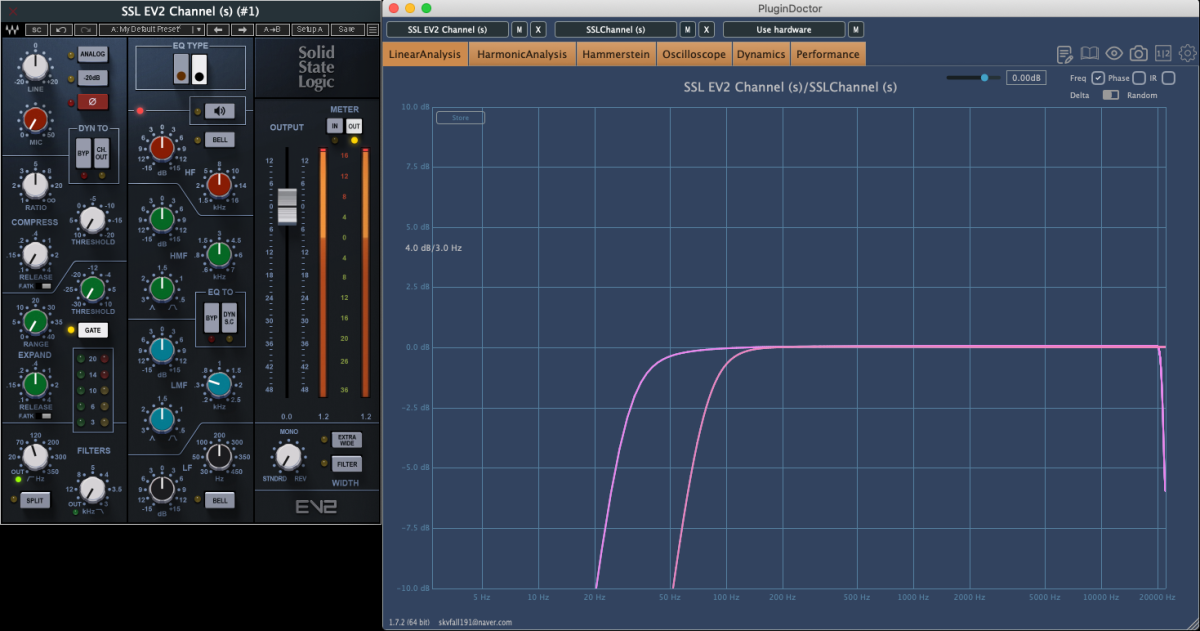This screenshot has width=1200, height=631.
Task: Switch to the Dynamics tab
Action: point(762,54)
